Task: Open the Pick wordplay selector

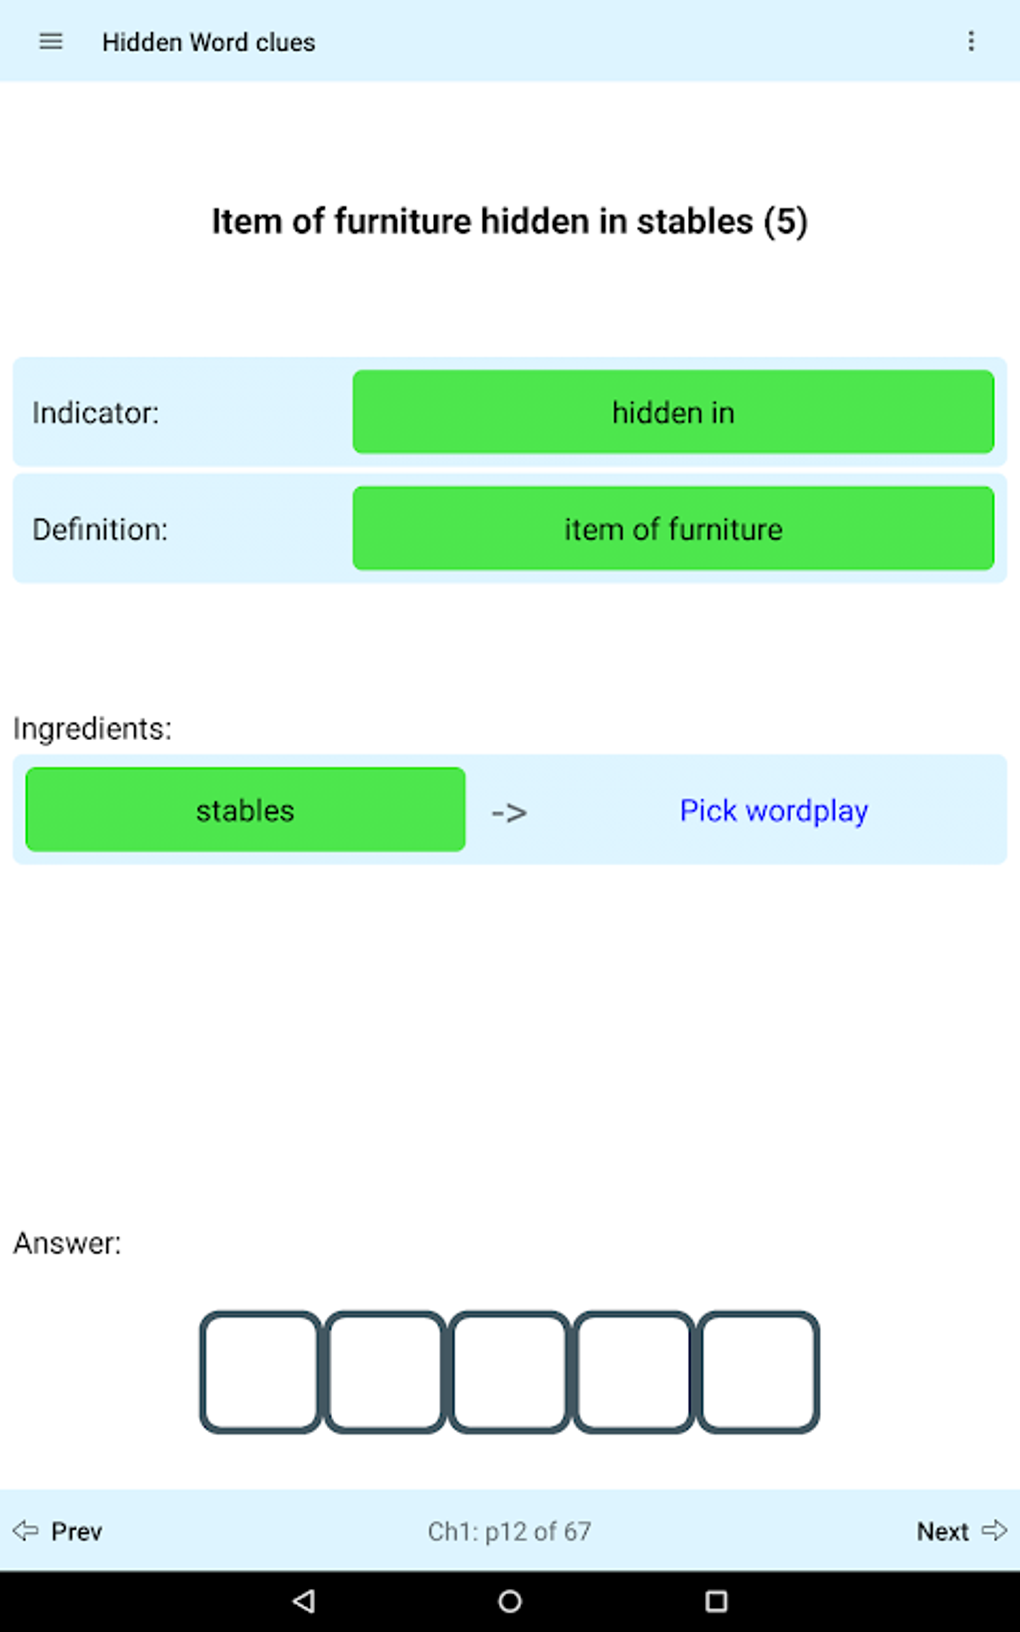Action: pyautogui.click(x=773, y=810)
